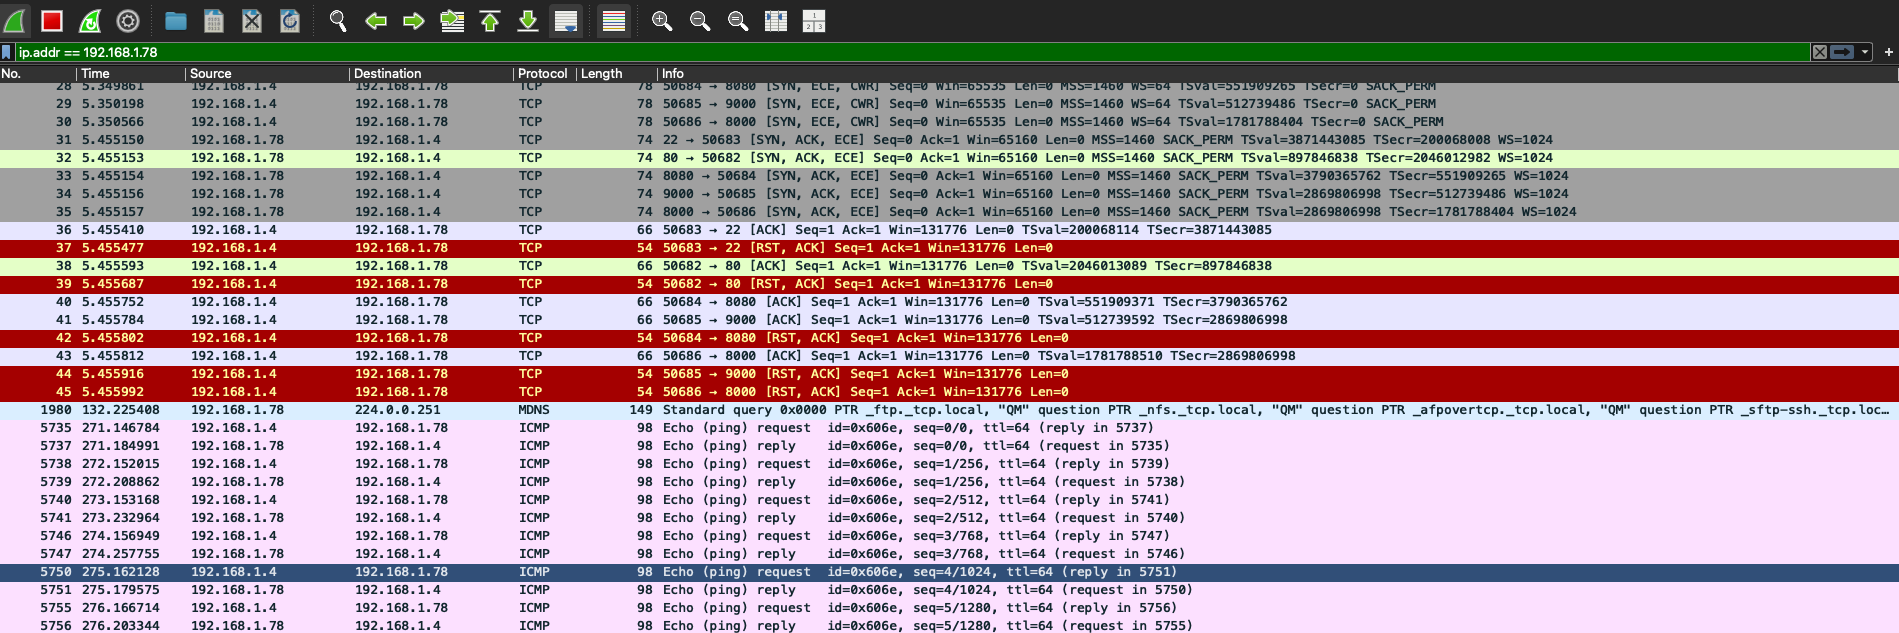
Task: Zoom in on packet list text
Action: (662, 21)
